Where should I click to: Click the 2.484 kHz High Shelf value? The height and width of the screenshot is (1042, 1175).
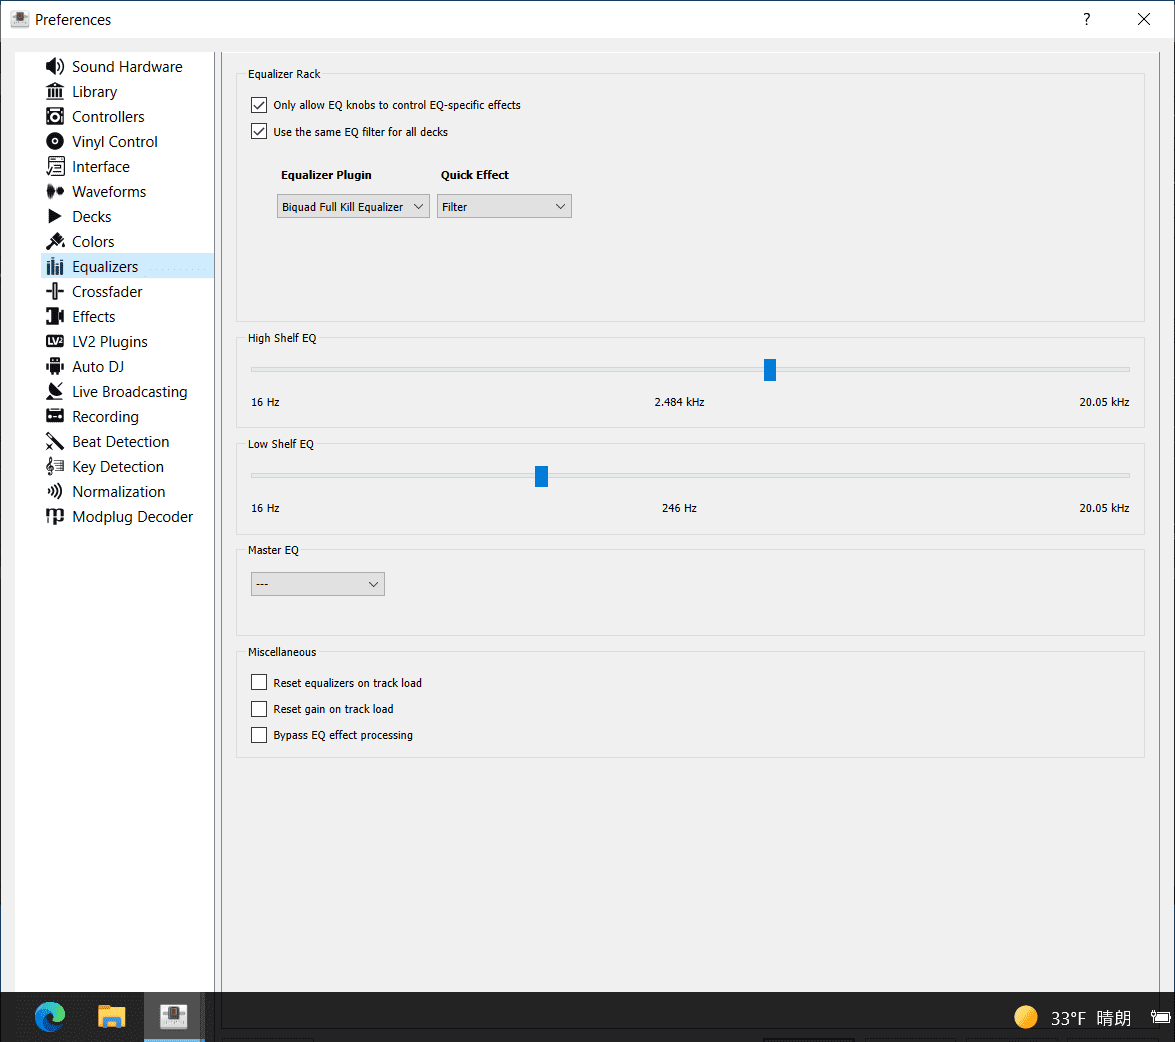pyautogui.click(x=679, y=402)
